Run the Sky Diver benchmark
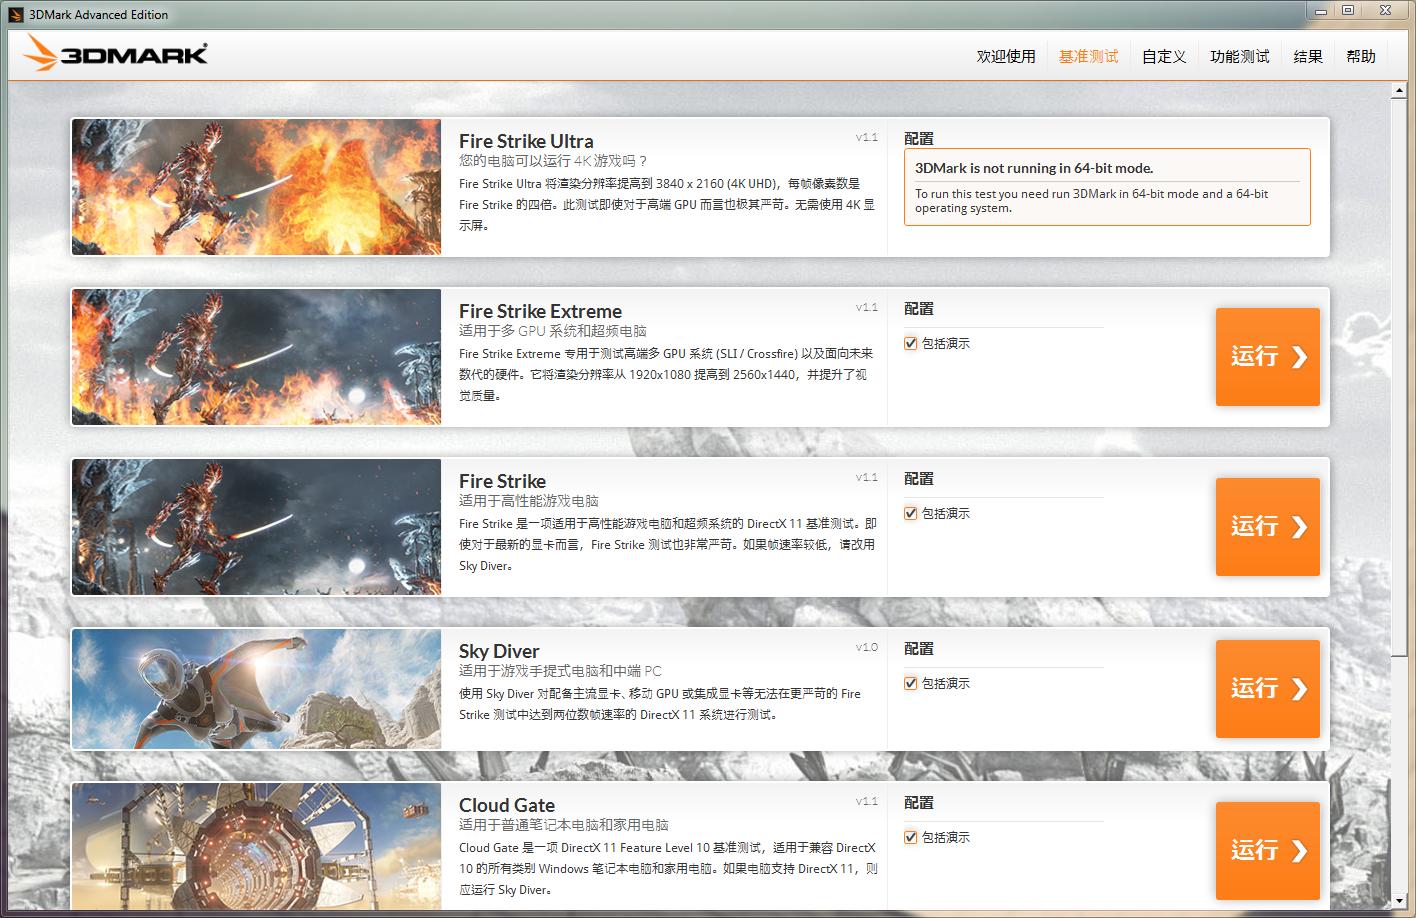The image size is (1416, 918). pyautogui.click(x=1267, y=689)
